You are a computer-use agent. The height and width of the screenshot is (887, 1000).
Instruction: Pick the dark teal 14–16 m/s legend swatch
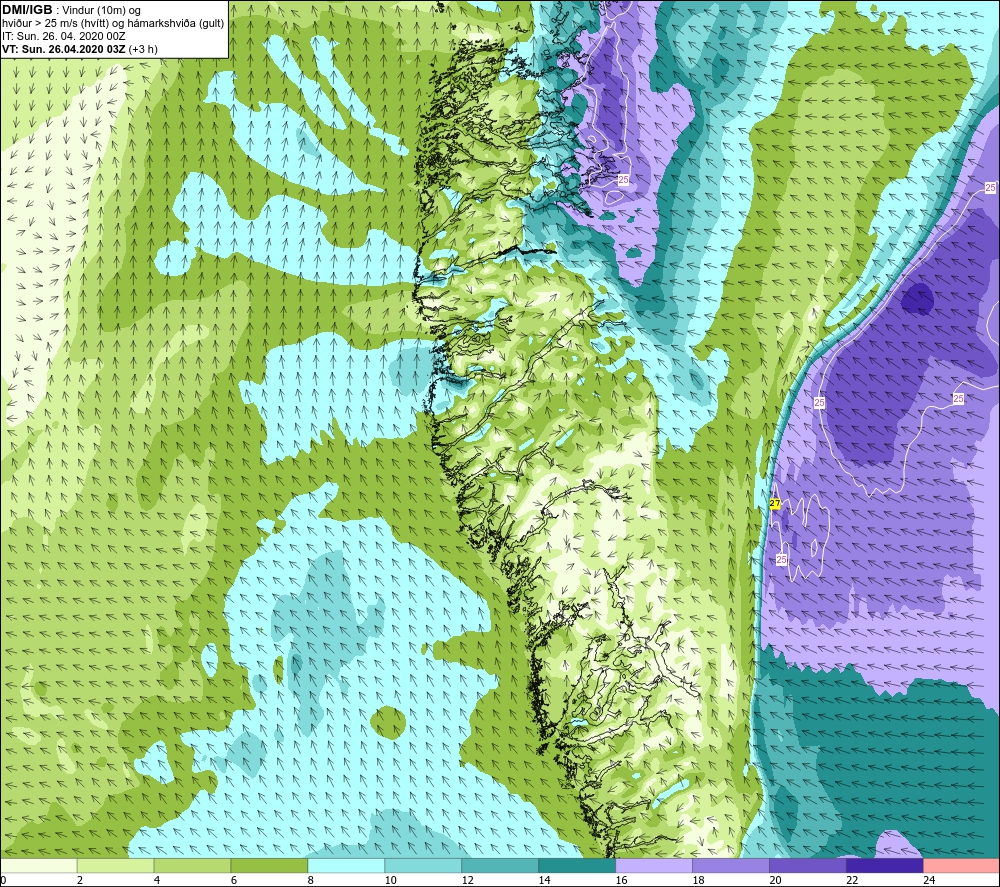tap(577, 866)
